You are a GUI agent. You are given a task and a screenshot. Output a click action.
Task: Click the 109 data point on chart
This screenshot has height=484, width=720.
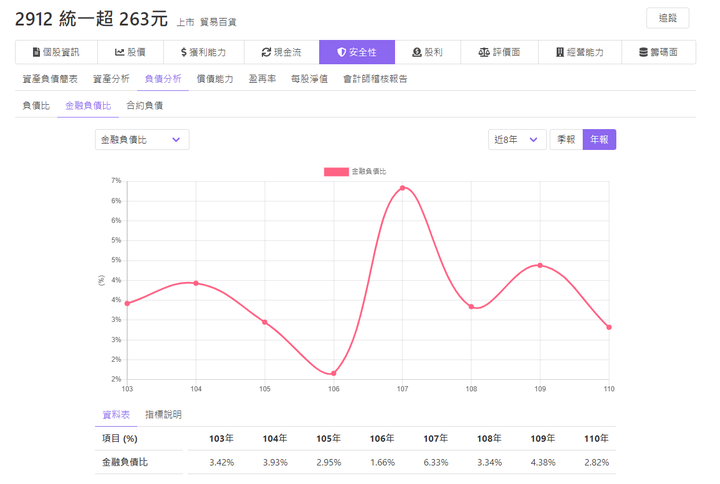point(540,265)
